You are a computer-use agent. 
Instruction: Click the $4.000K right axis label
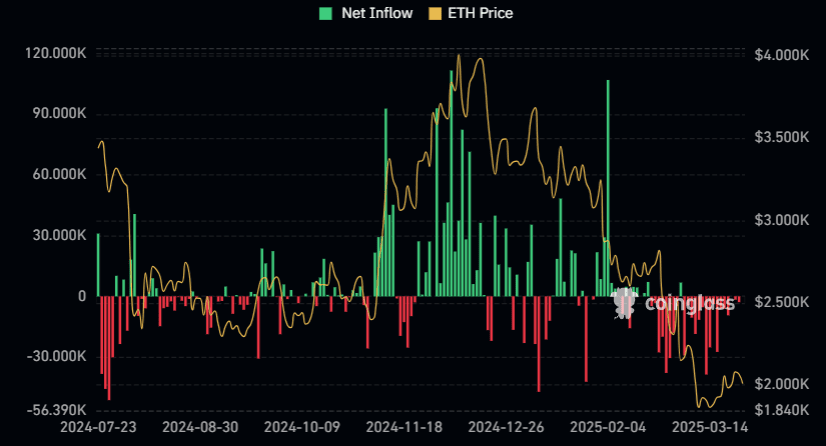[781, 54]
